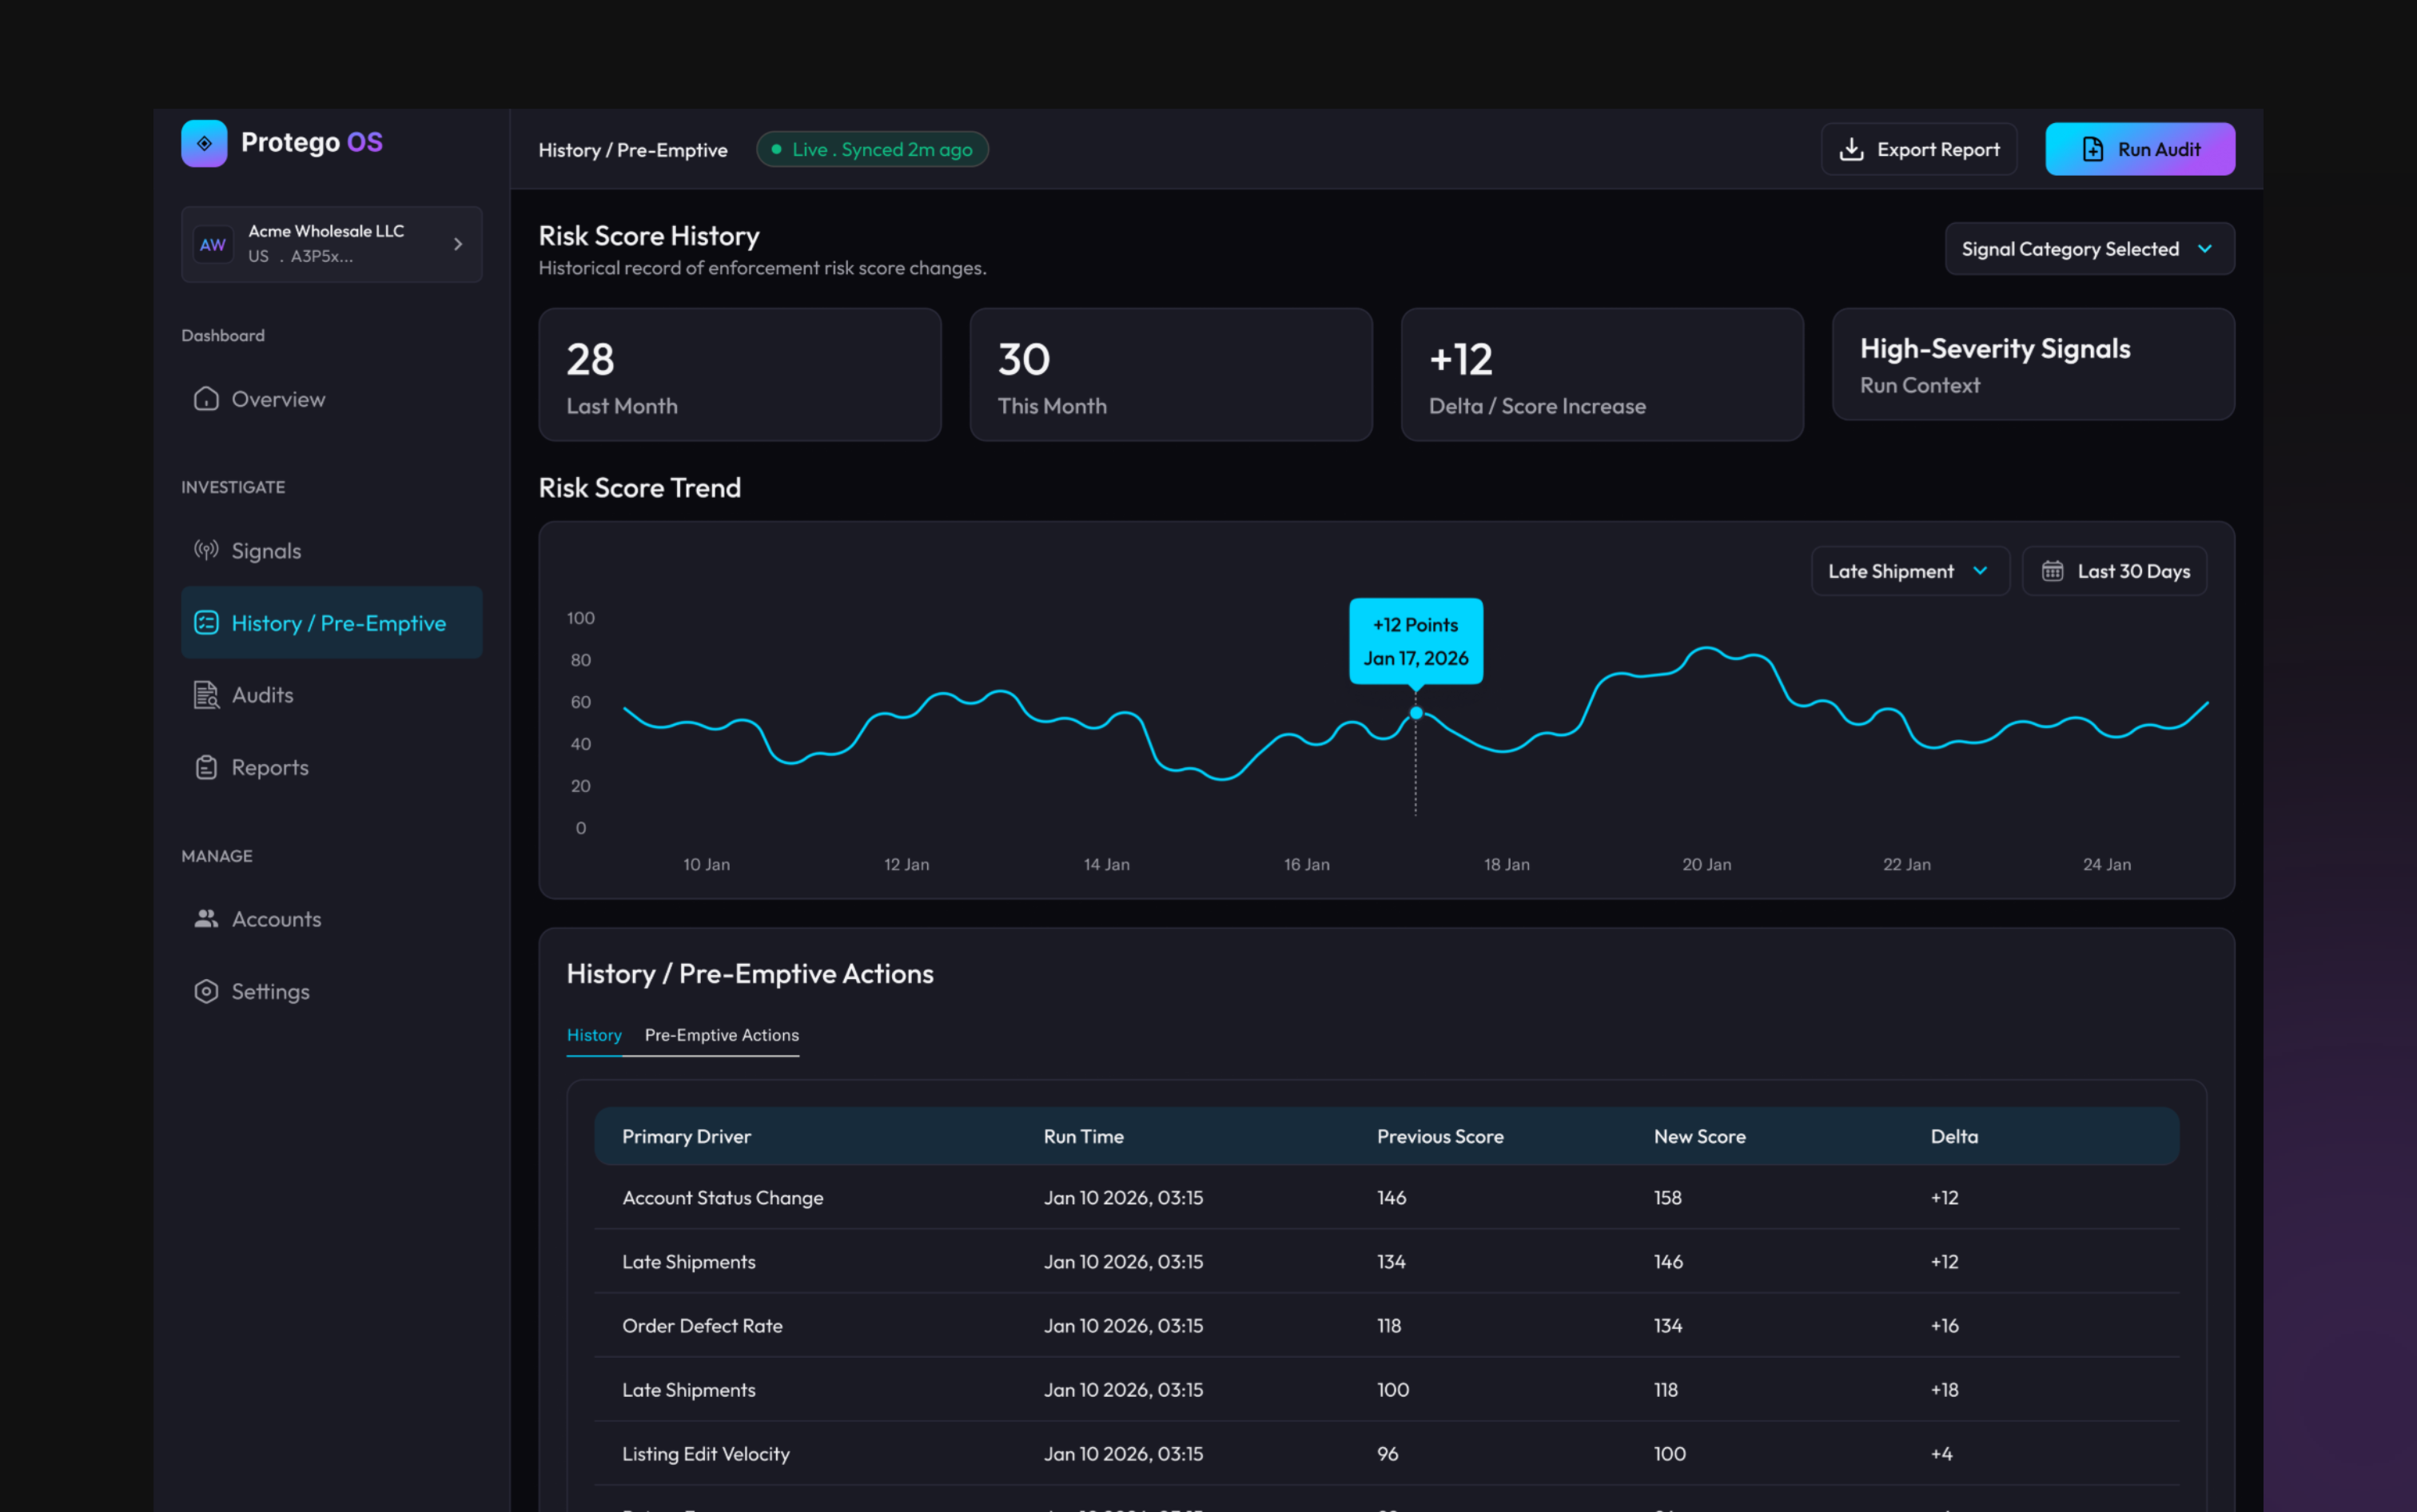2417x1512 pixels.
Task: Select the Order Defect Rate row
Action: tap(1386, 1326)
